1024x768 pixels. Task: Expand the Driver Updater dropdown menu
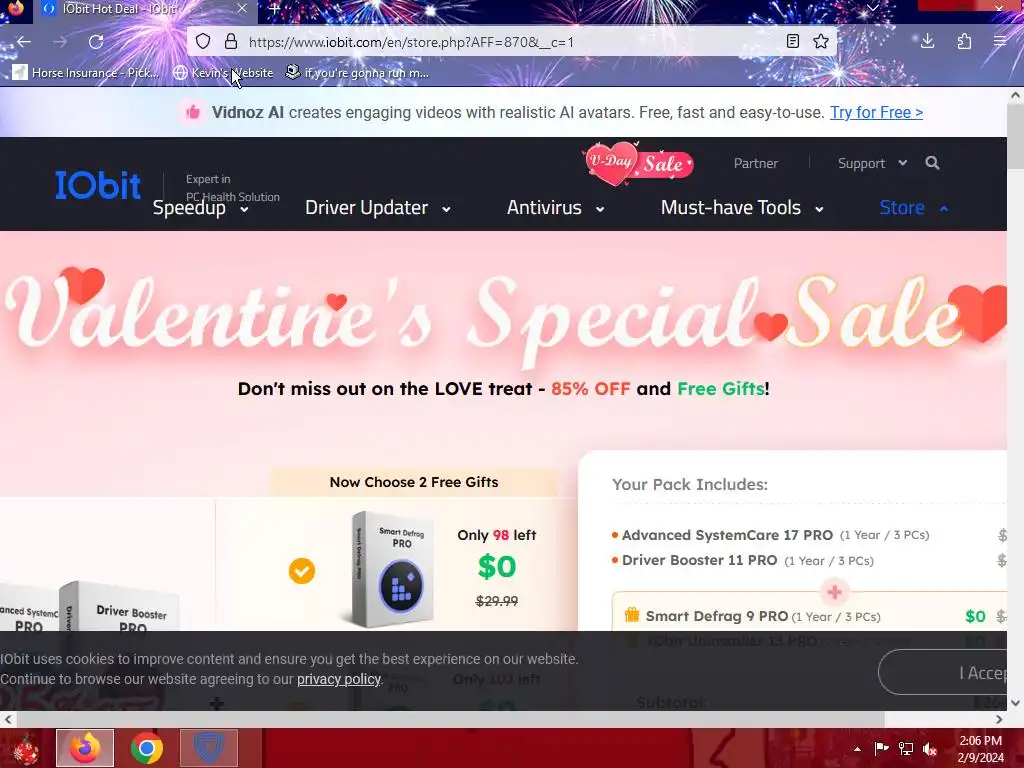click(378, 208)
